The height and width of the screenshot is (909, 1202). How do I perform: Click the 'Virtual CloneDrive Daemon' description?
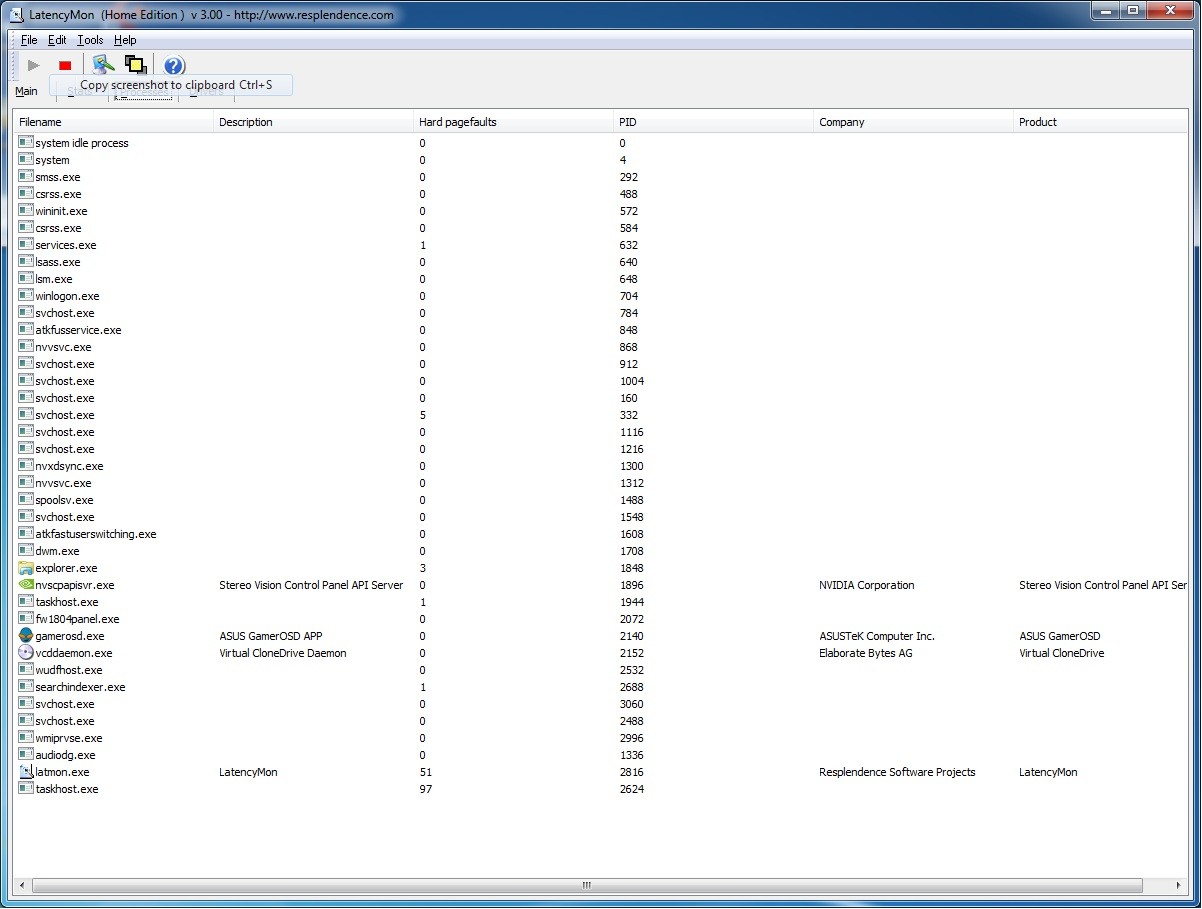[283, 653]
